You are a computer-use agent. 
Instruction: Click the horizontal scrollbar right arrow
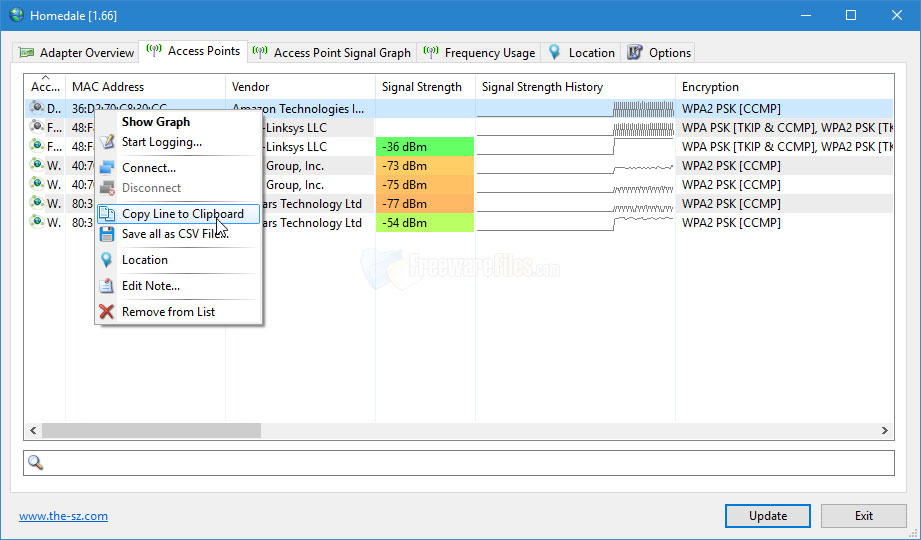point(885,430)
